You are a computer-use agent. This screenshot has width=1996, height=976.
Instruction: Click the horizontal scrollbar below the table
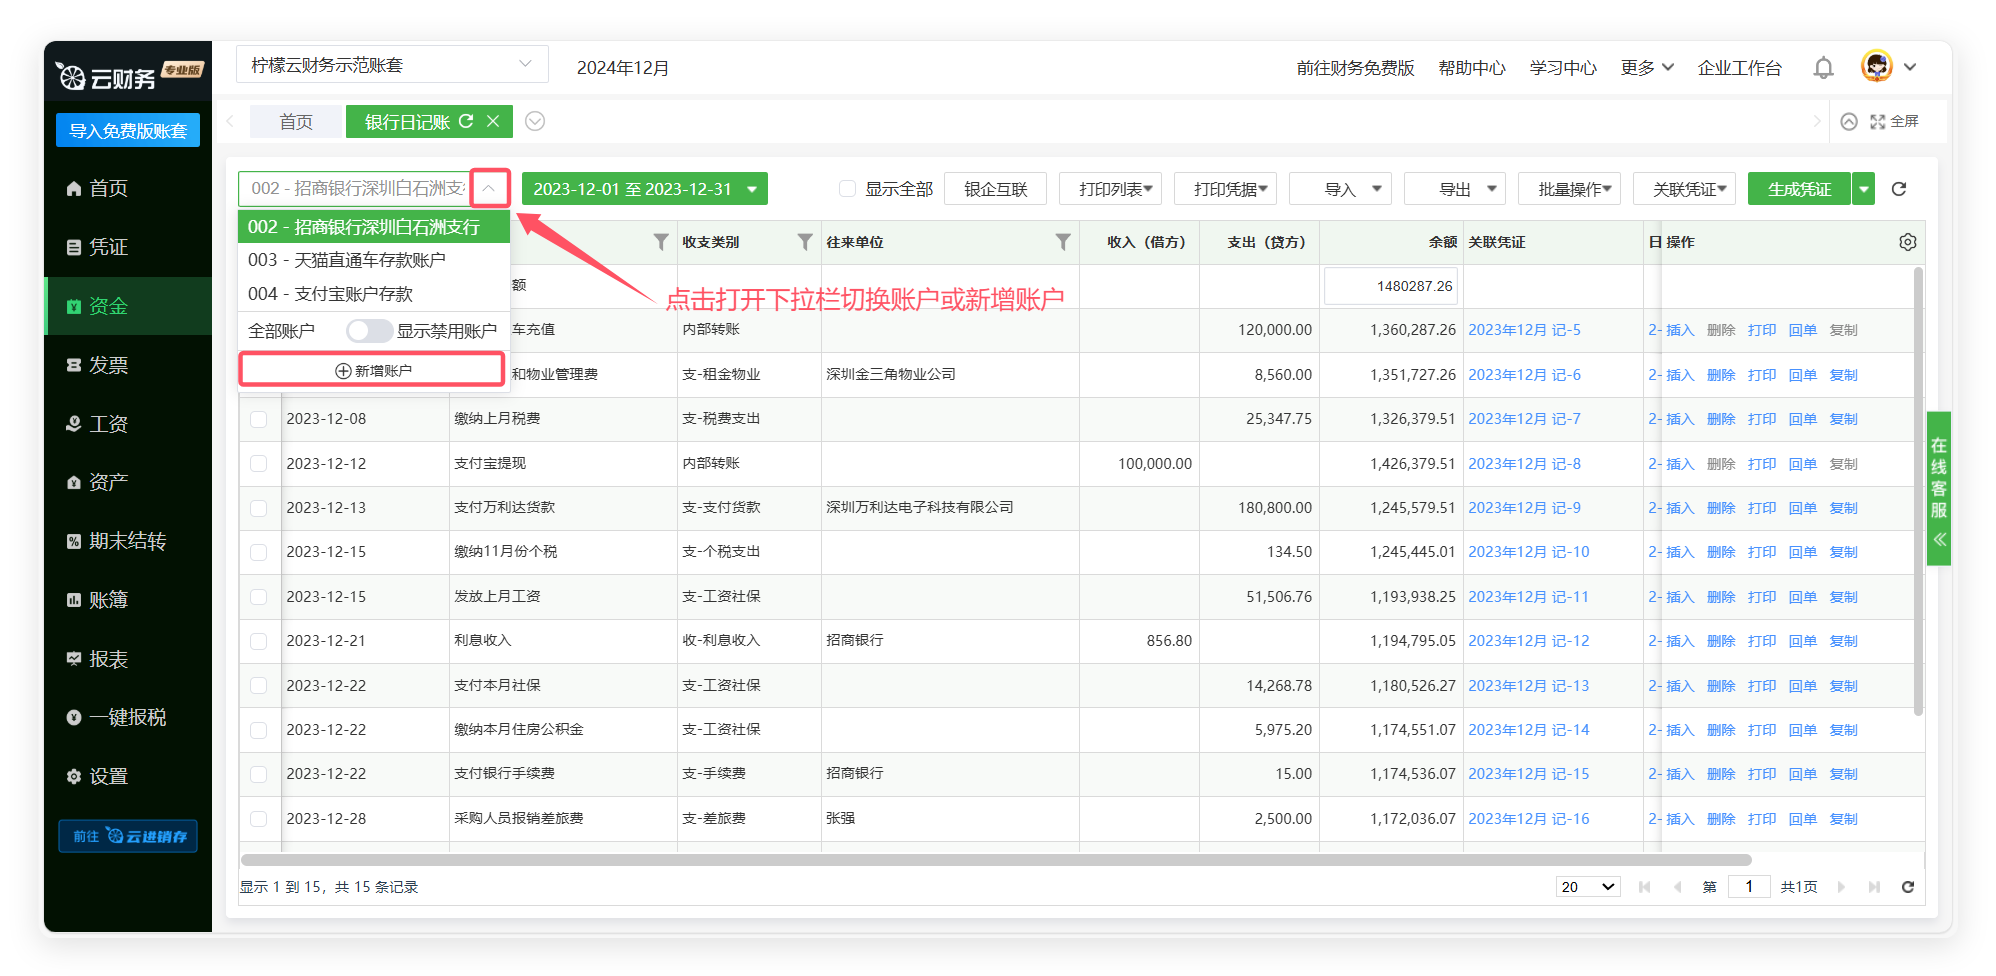(995, 860)
